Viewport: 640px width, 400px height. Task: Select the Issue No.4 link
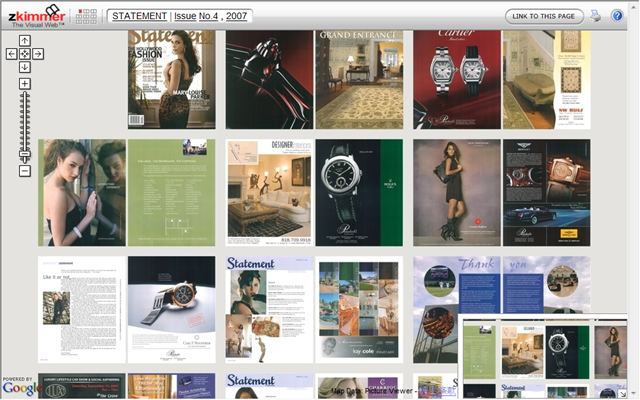pyautogui.click(x=194, y=16)
